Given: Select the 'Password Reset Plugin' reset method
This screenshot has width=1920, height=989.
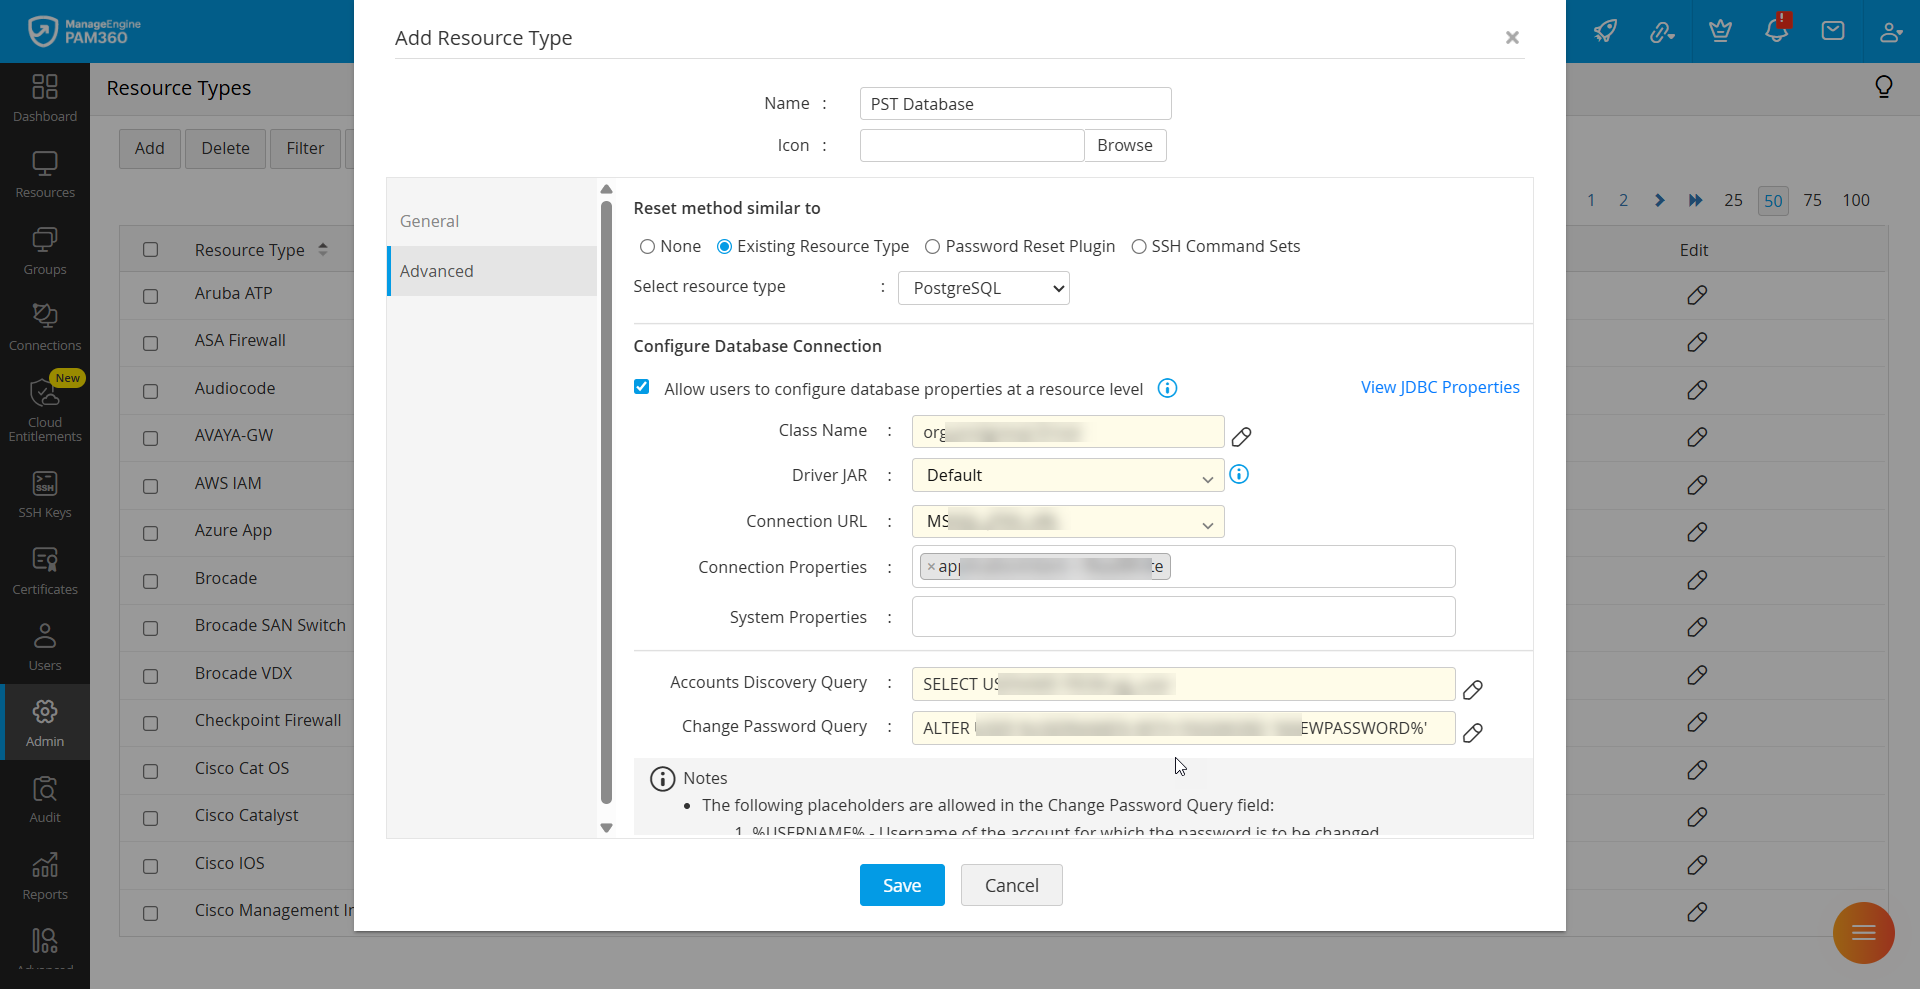Looking at the screenshot, I should [932, 247].
